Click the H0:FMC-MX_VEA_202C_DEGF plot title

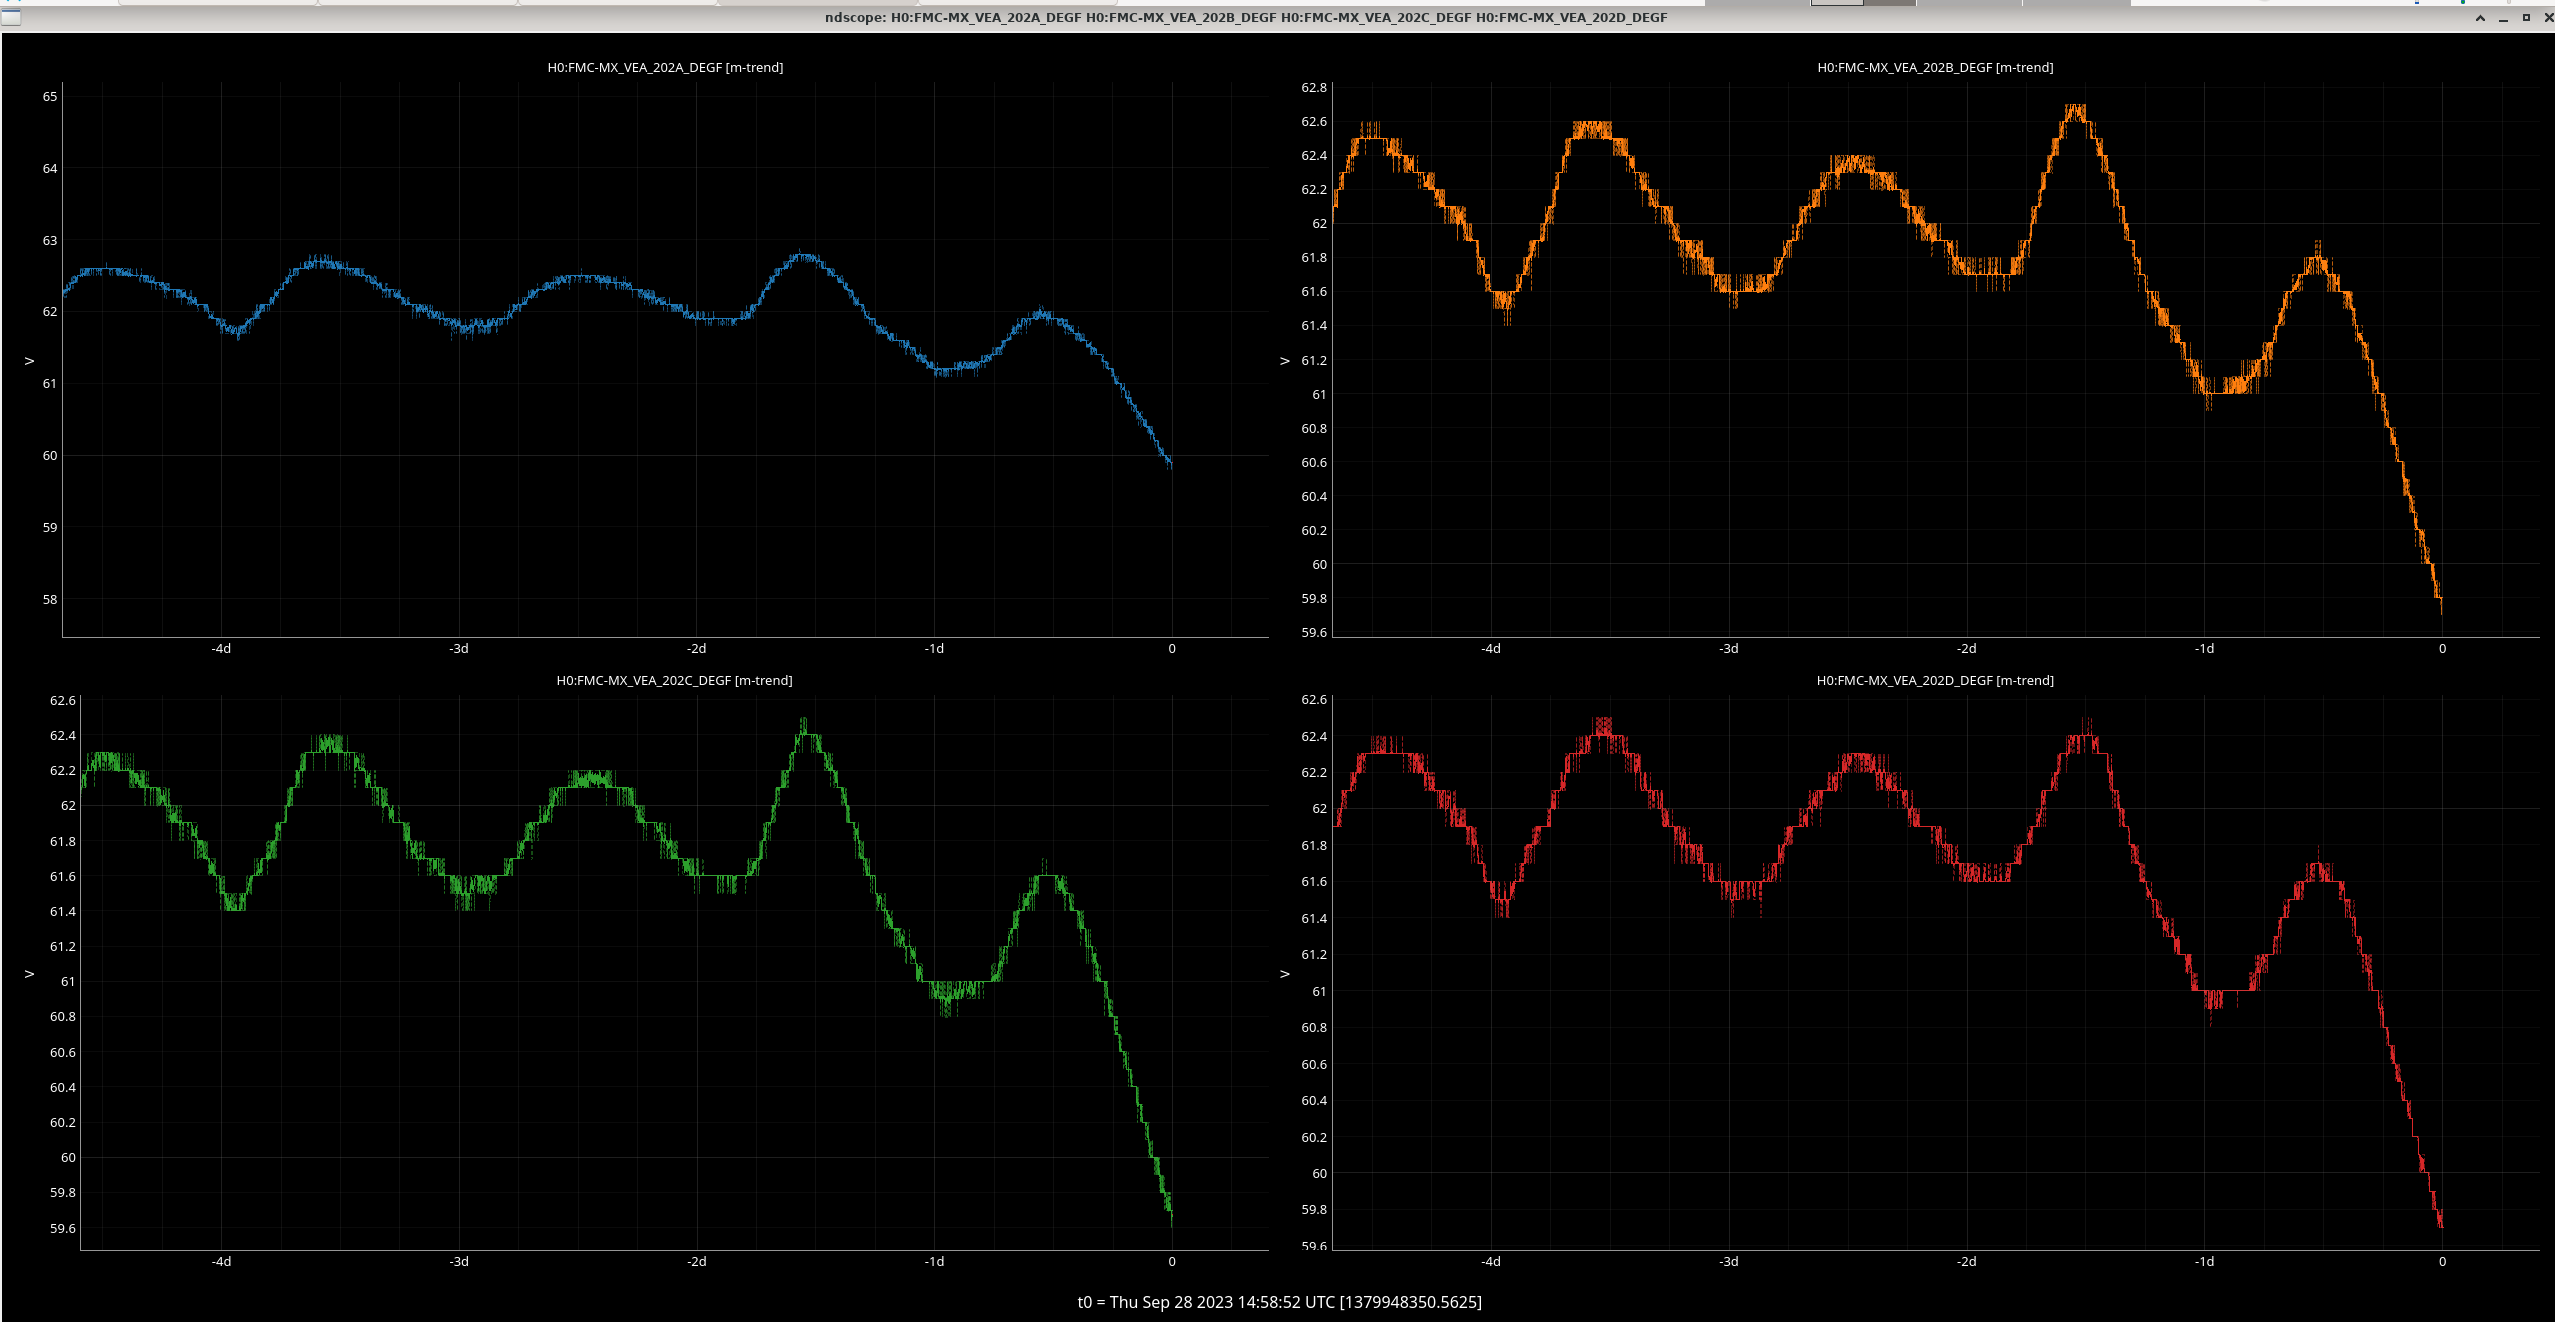tap(674, 680)
